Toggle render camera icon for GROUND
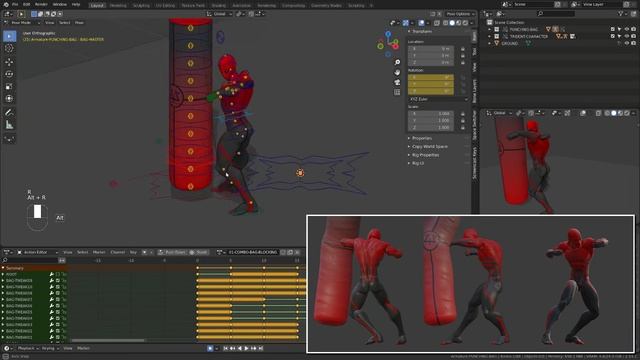 point(633,43)
